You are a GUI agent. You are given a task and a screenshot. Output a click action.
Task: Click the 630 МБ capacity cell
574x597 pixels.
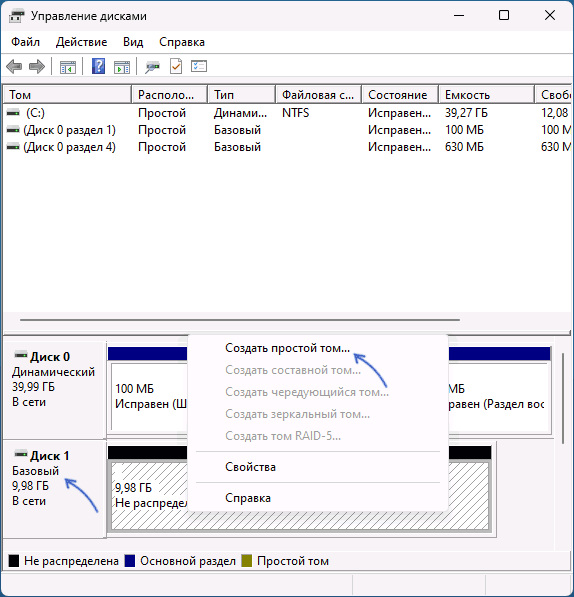click(464, 147)
